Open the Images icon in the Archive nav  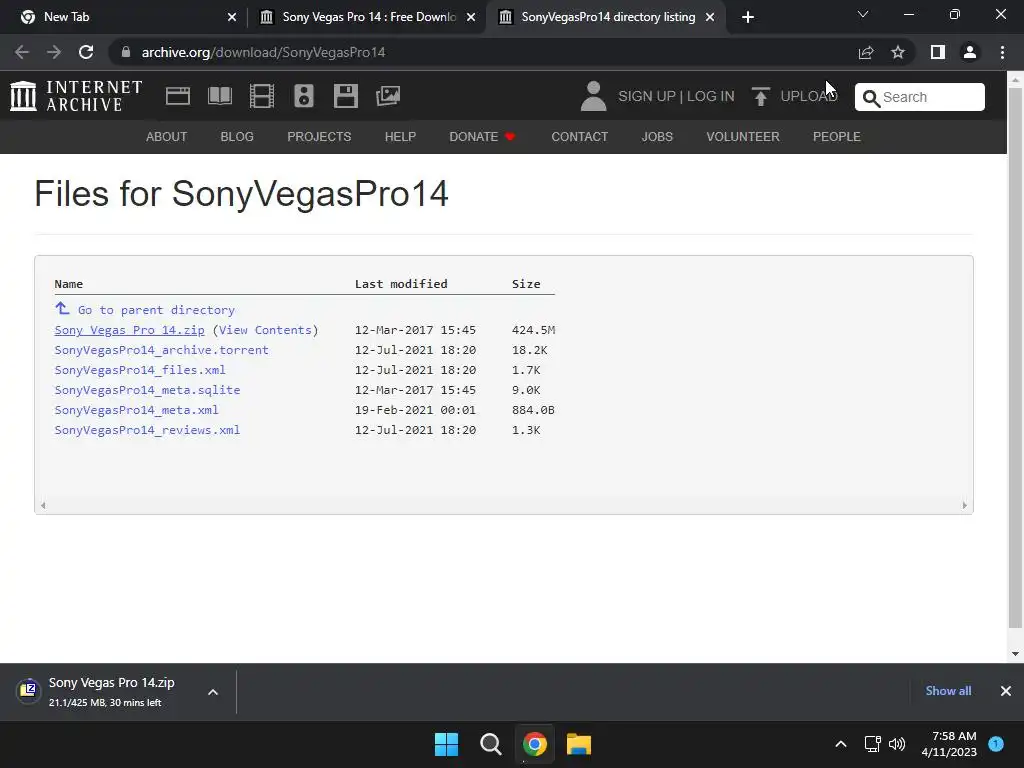388,96
